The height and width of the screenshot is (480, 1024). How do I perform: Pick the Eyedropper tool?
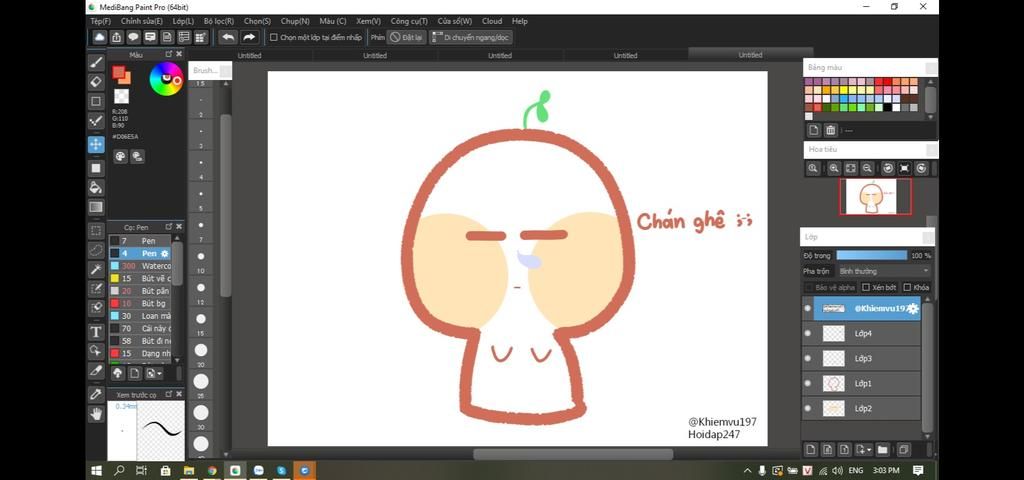[96, 394]
